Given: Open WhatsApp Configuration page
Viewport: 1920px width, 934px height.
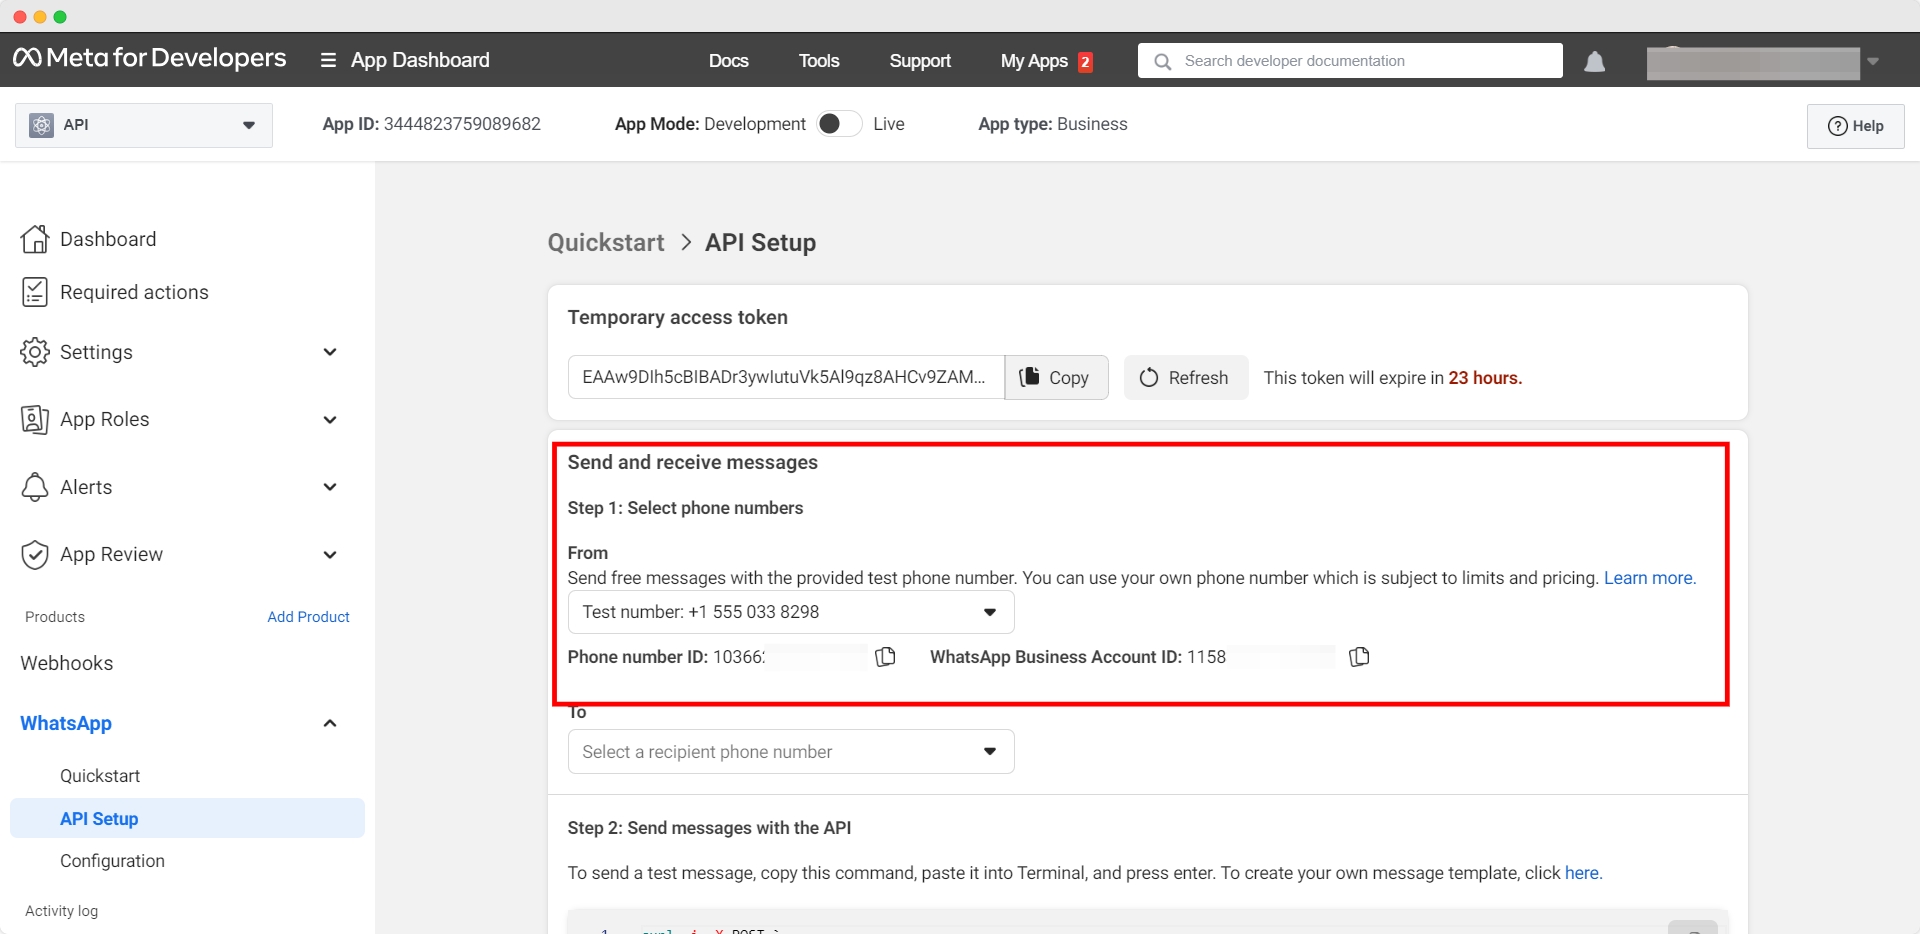Looking at the screenshot, I should pyautogui.click(x=112, y=861).
